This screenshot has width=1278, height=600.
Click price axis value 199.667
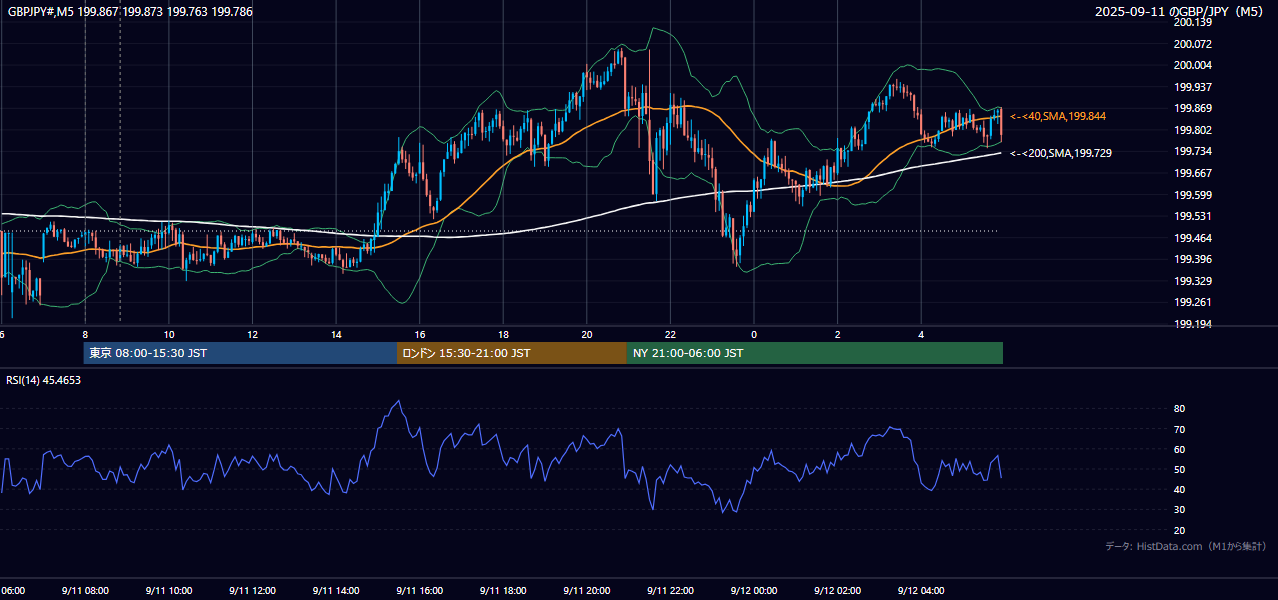[x=1192, y=173]
